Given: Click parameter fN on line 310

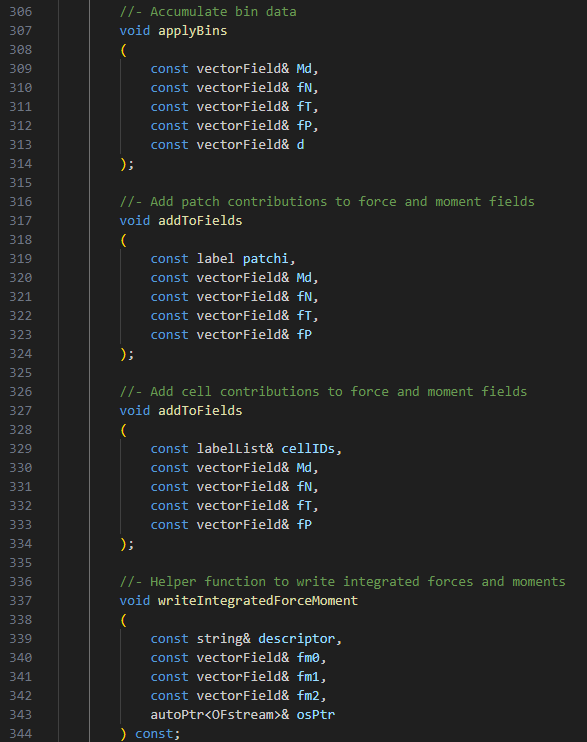Looking at the screenshot, I should 304,88.
